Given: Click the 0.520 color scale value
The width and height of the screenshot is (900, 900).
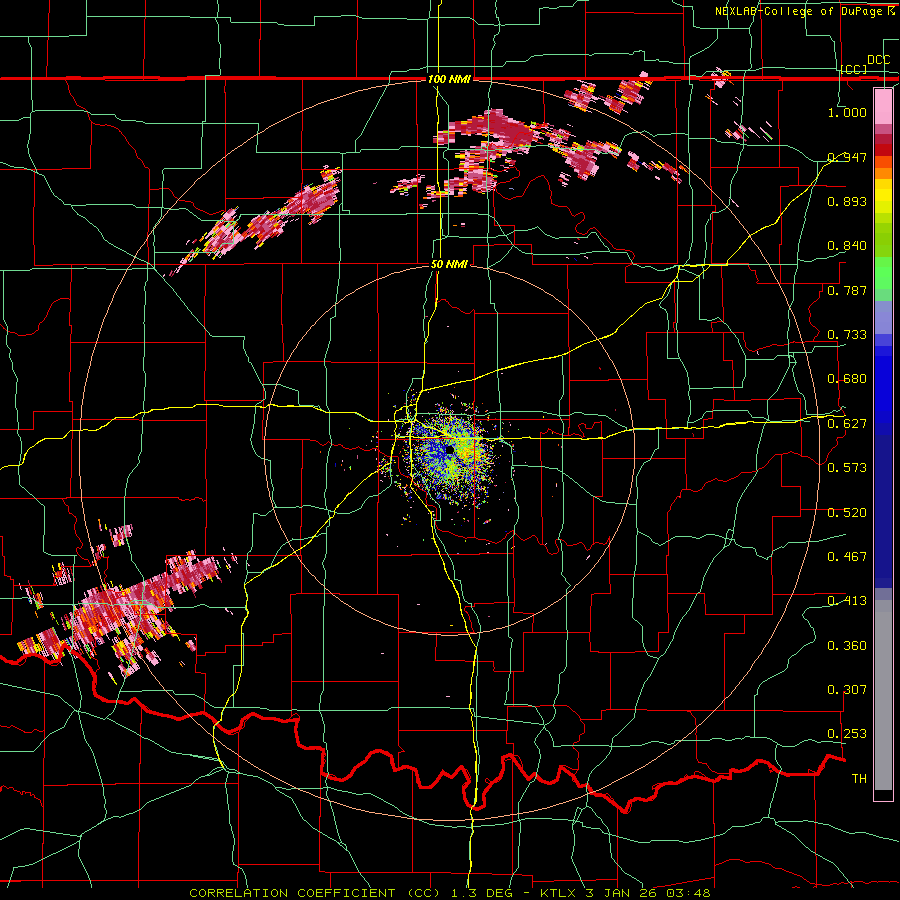Looking at the screenshot, I should click(847, 513).
